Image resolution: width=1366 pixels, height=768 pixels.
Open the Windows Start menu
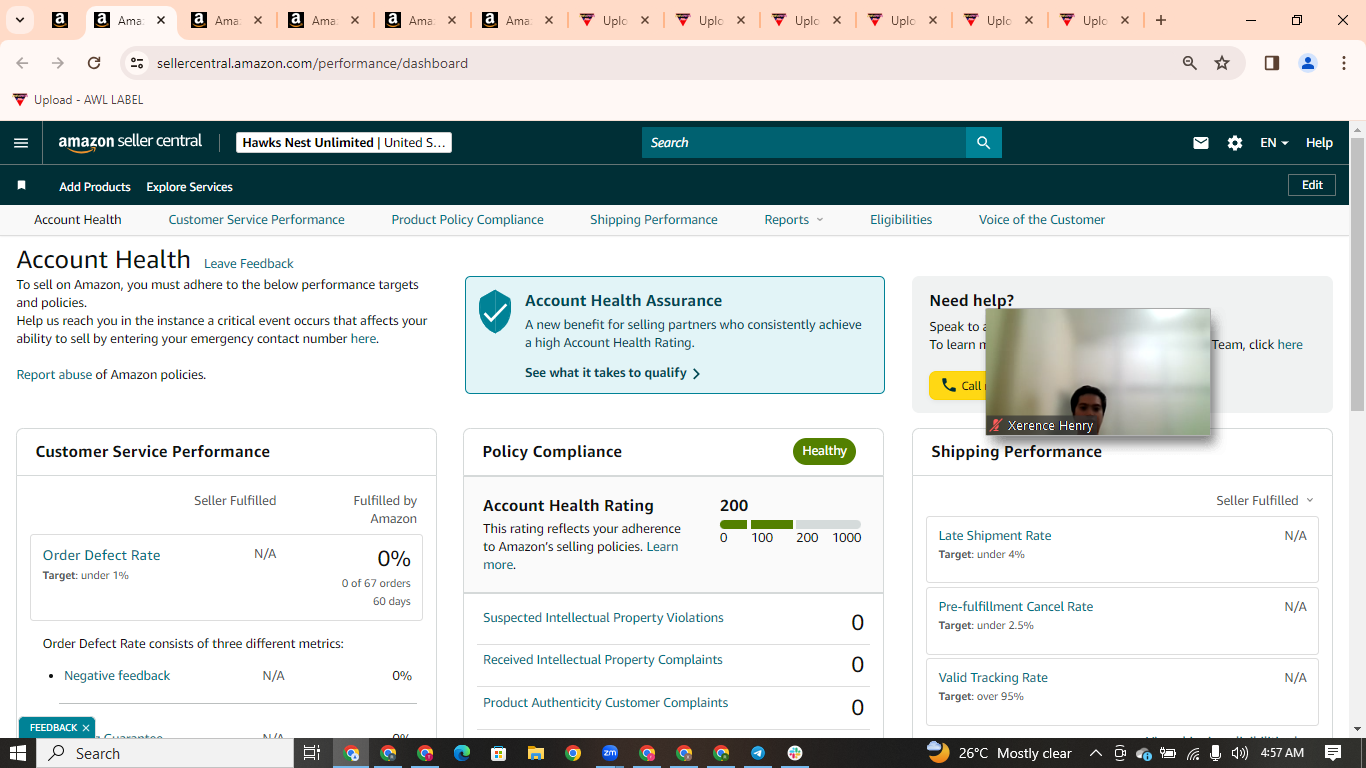click(18, 753)
